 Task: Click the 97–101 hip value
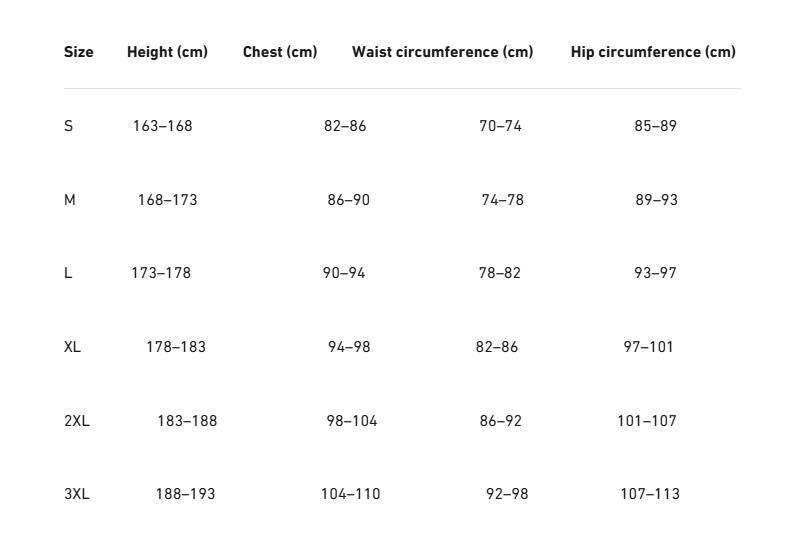click(648, 347)
